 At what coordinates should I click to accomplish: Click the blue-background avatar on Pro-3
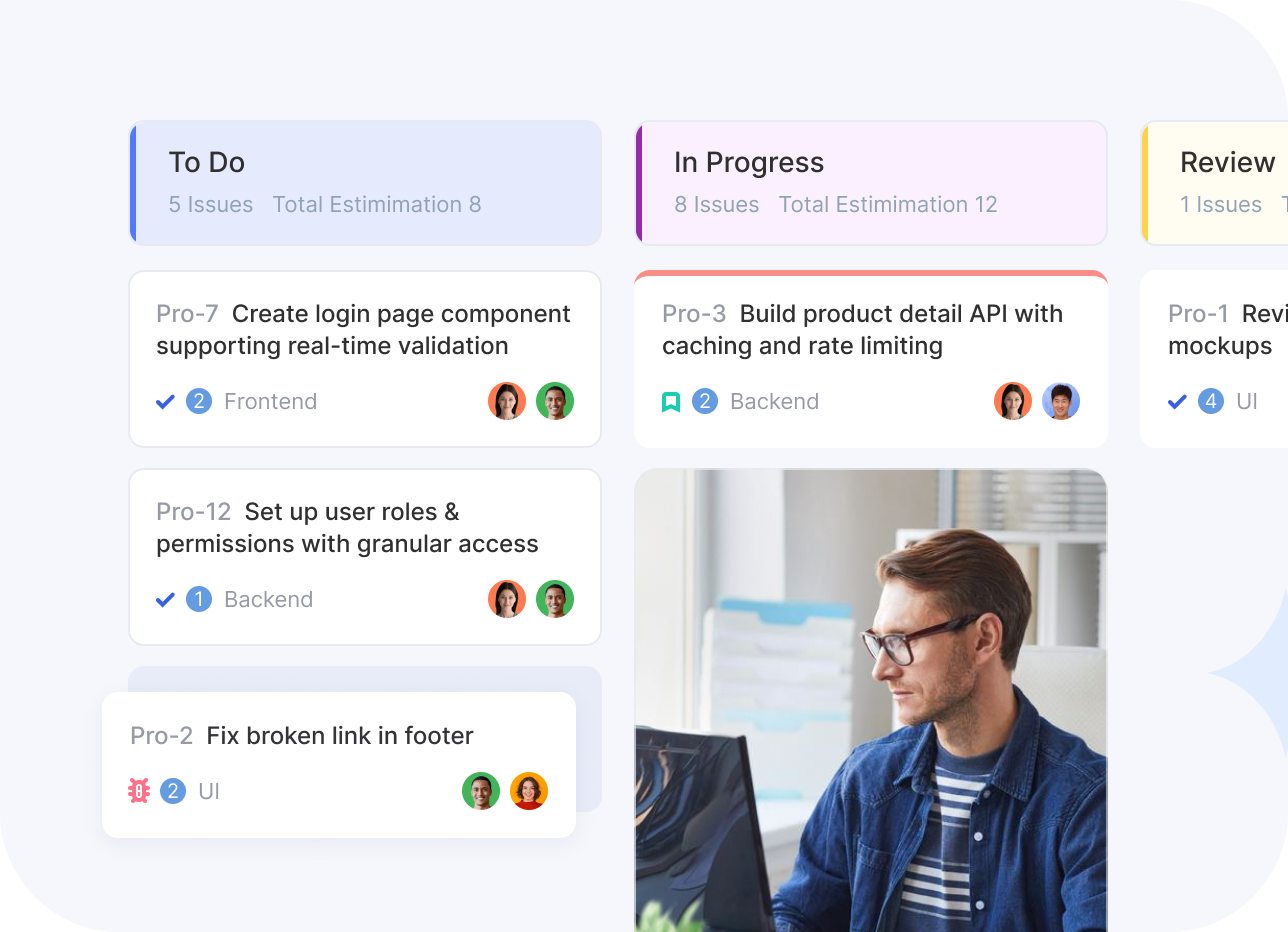click(1061, 402)
